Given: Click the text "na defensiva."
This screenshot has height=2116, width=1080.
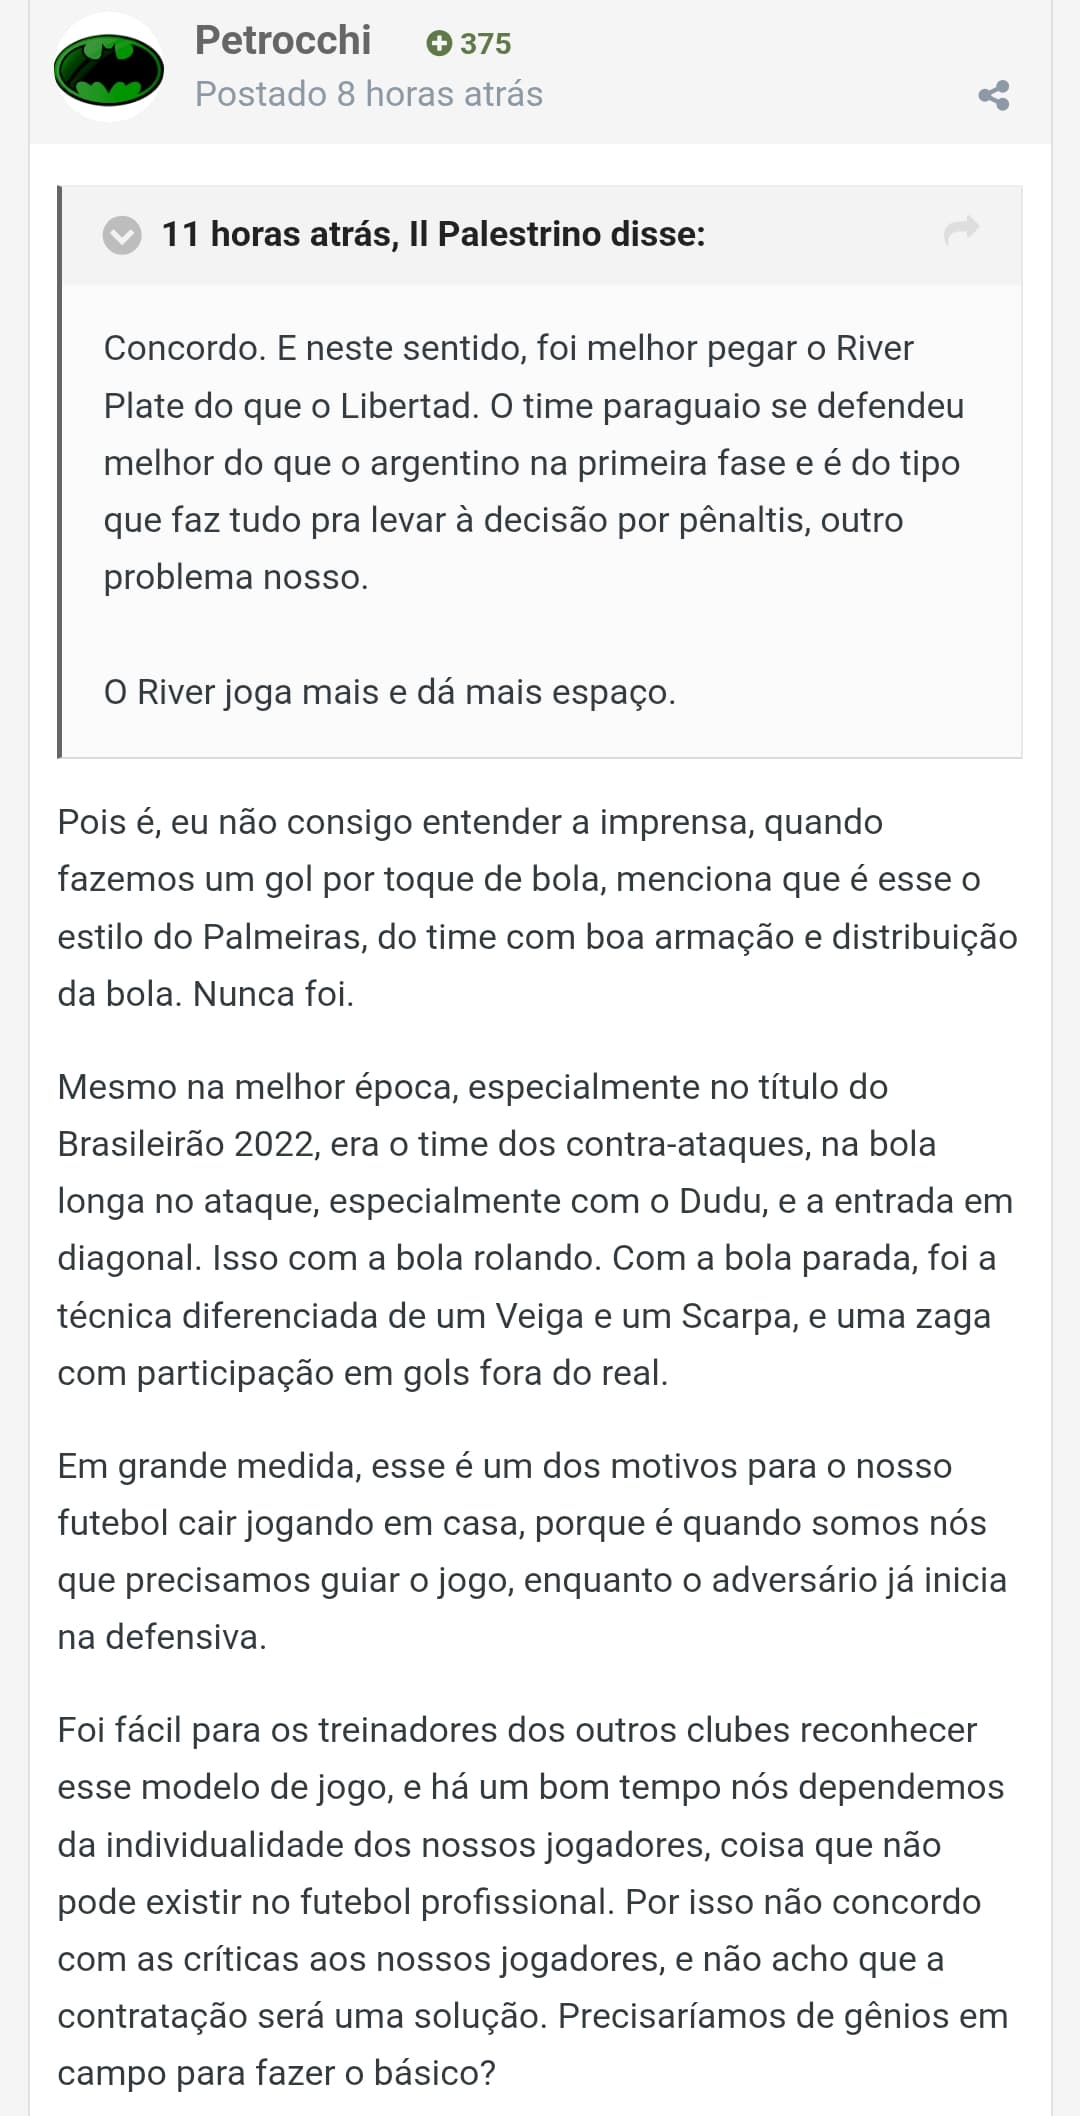Looking at the screenshot, I should click(162, 1637).
